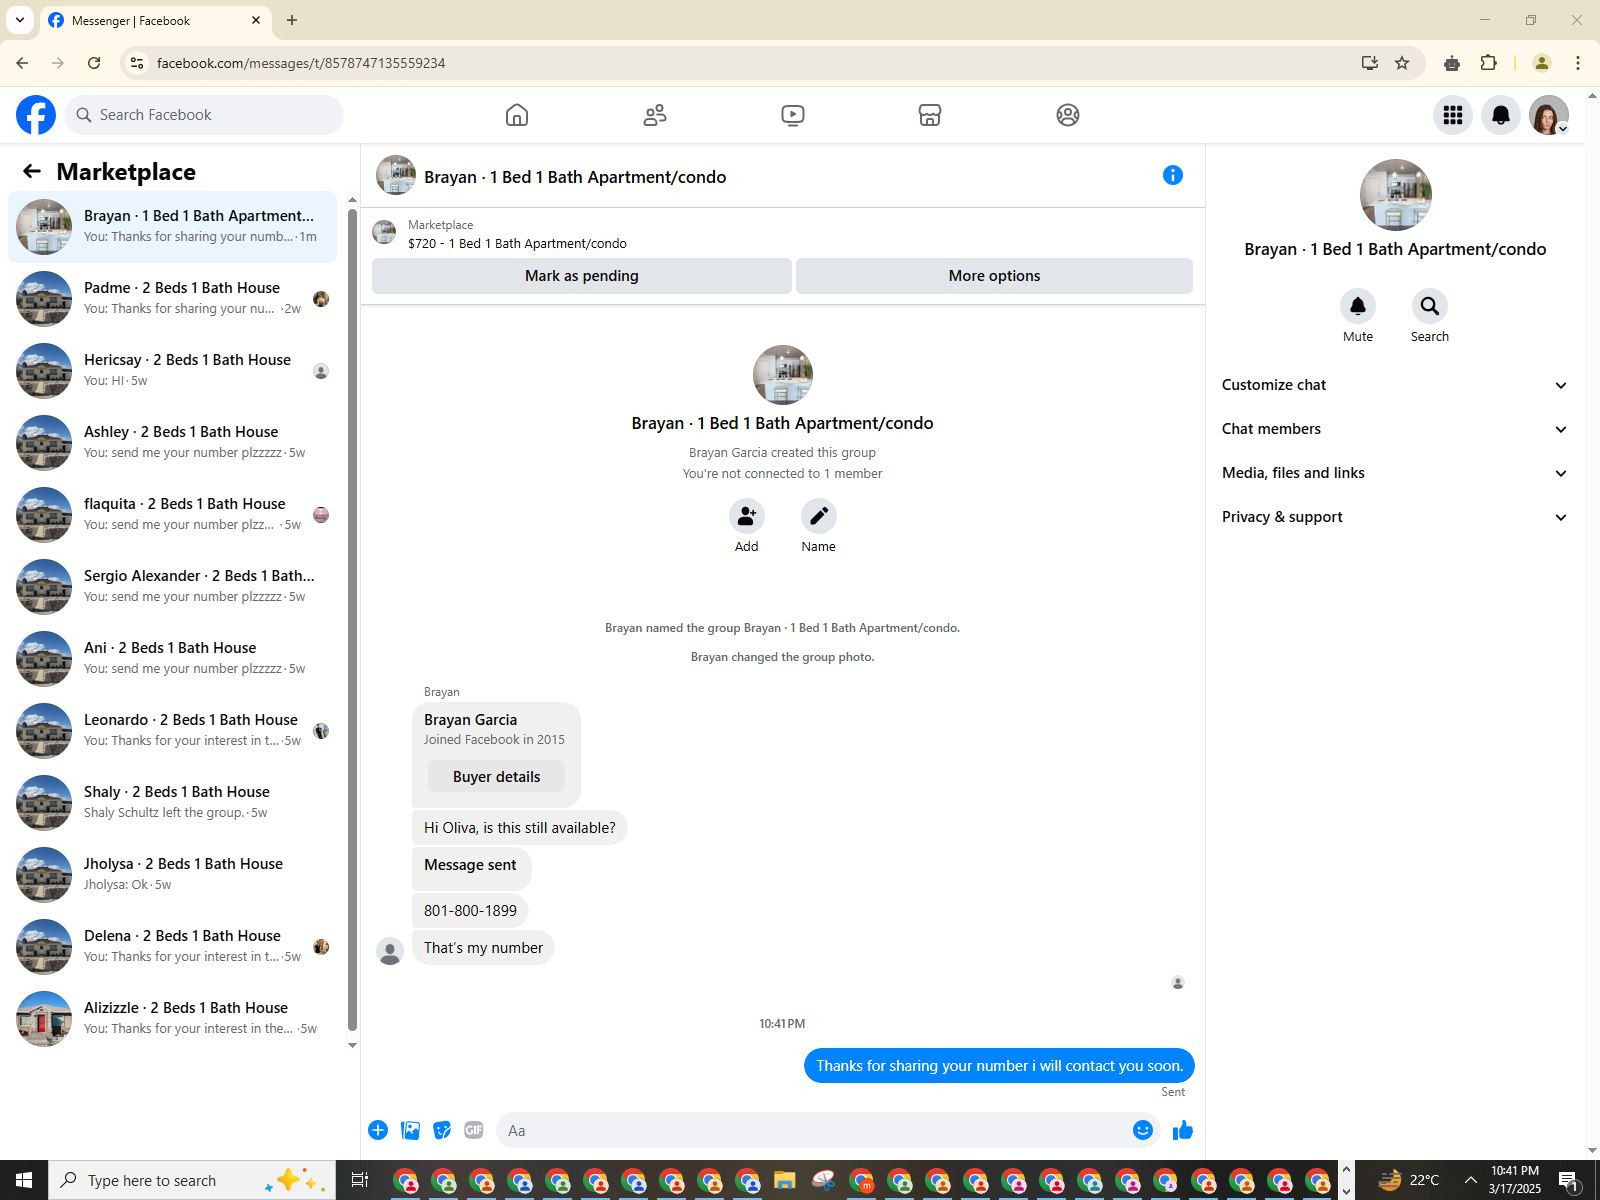This screenshot has width=1600, height=1200.
Task: Open the Chrome three-dot menu
Action: pos(1578,63)
